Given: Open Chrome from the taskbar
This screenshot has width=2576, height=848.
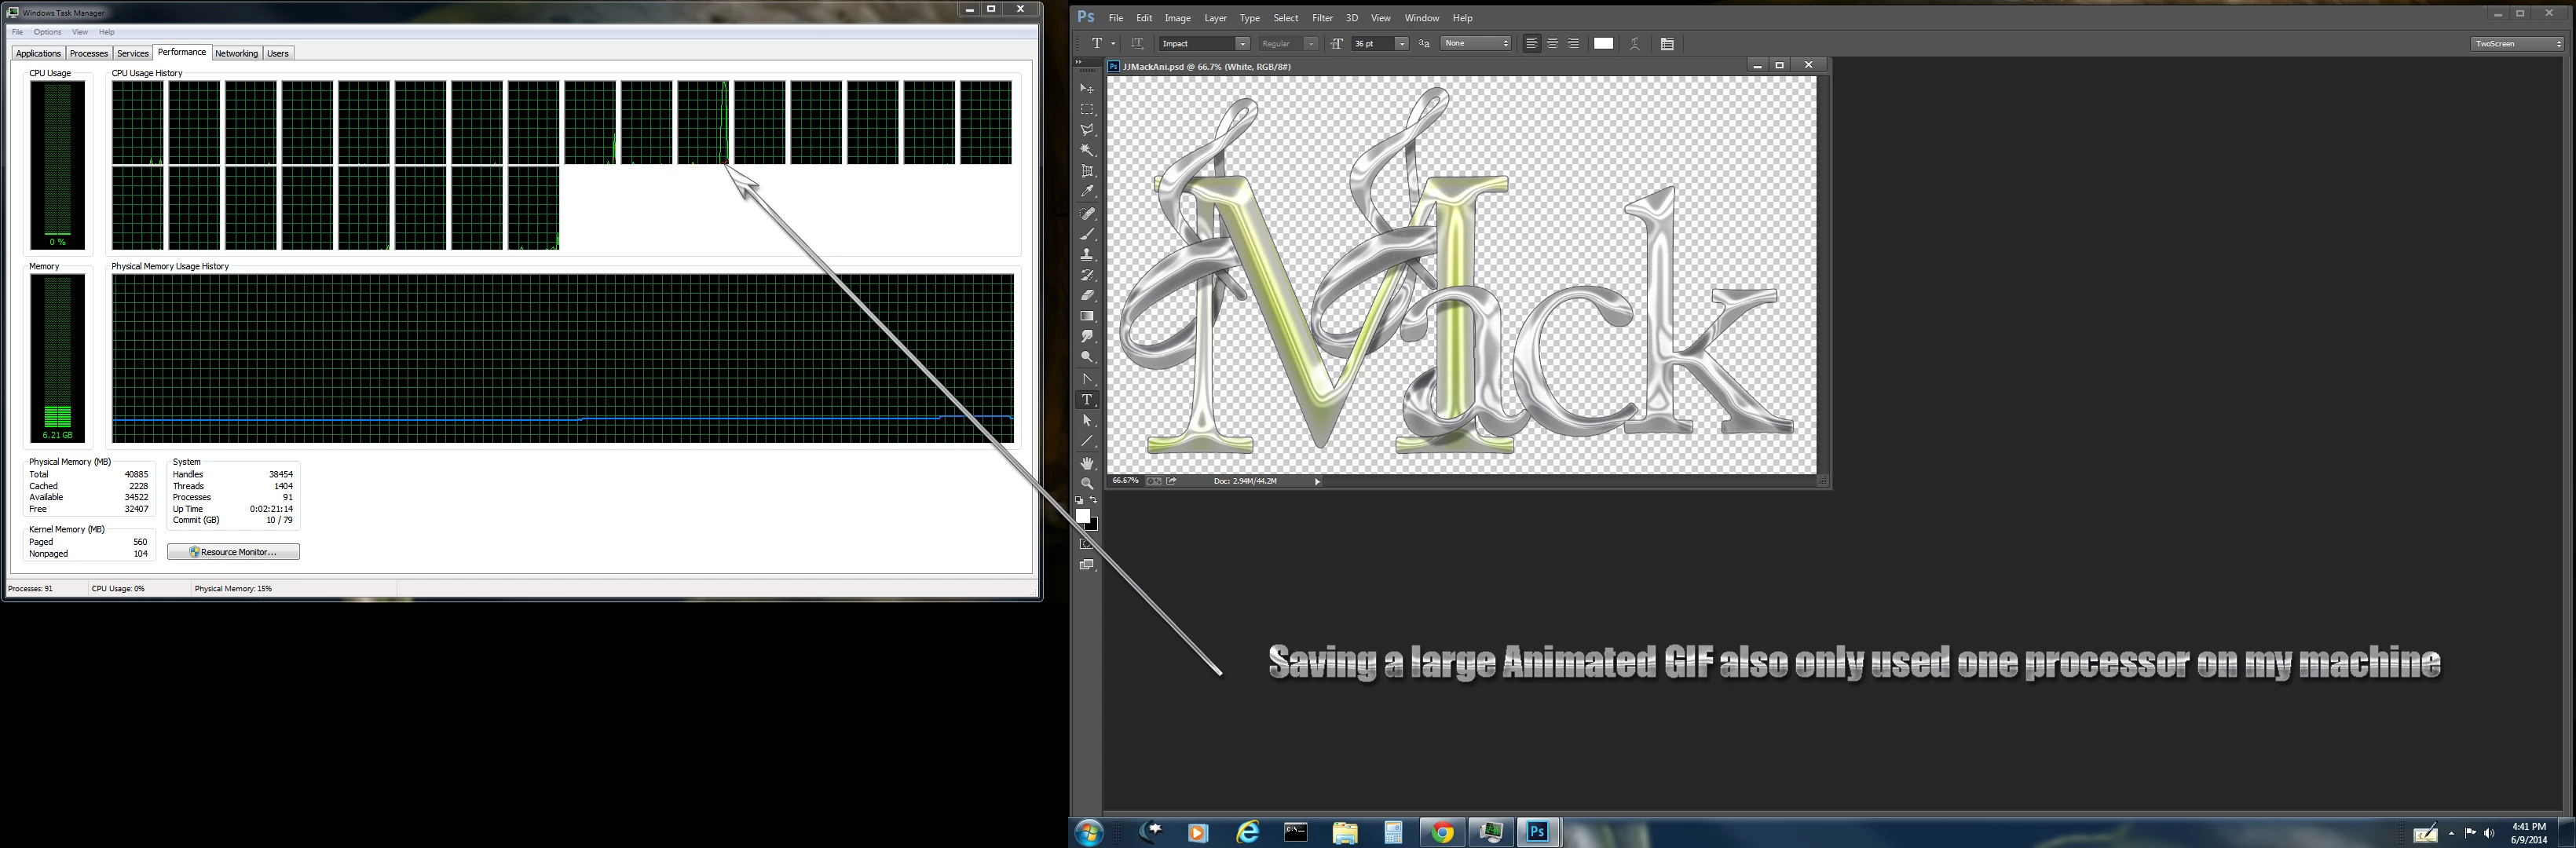Looking at the screenshot, I should pyautogui.click(x=1441, y=832).
